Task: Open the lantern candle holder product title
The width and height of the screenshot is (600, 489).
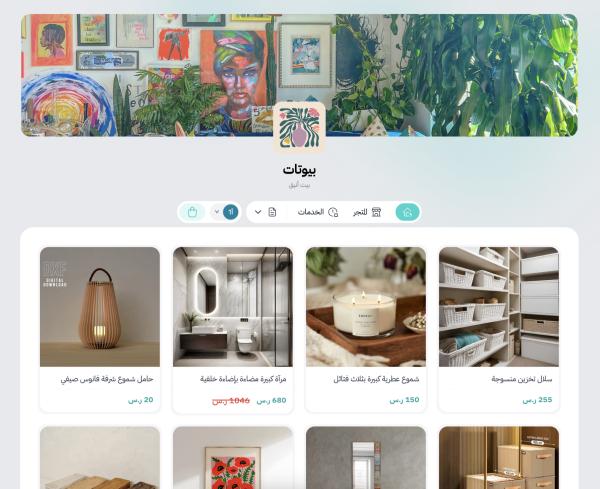Action: point(107,379)
